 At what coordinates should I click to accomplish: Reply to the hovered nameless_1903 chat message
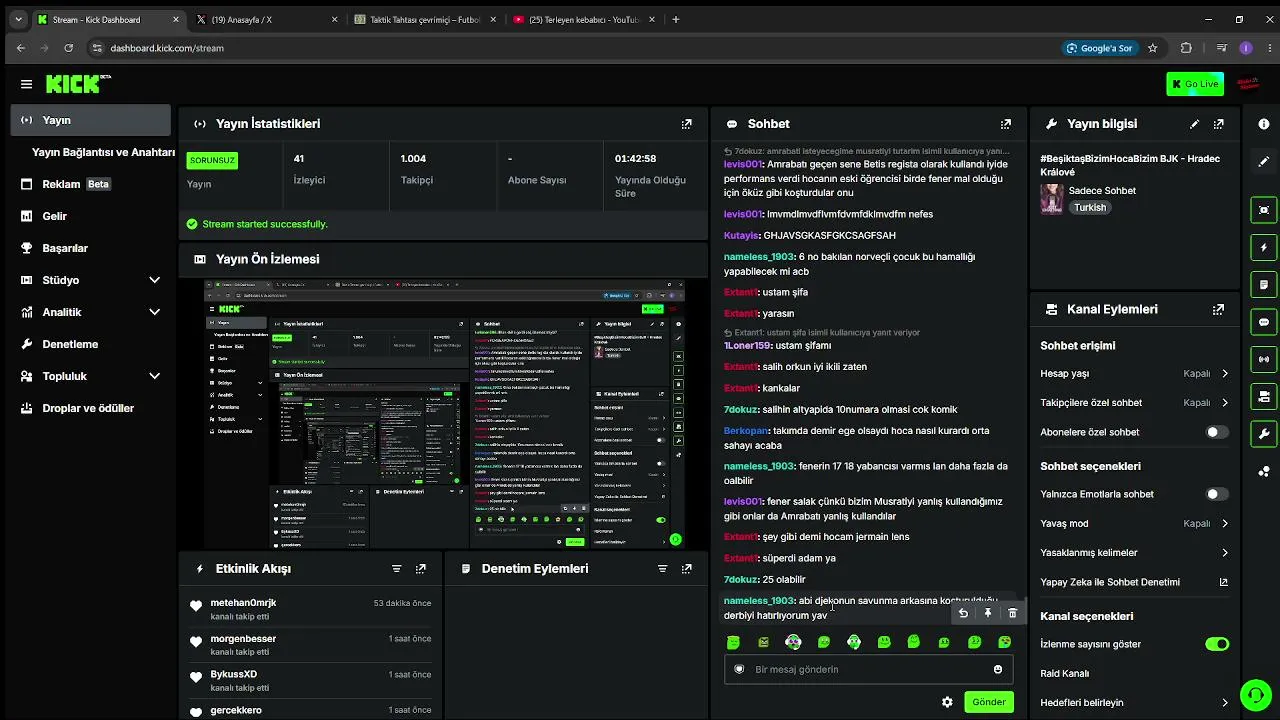point(963,613)
